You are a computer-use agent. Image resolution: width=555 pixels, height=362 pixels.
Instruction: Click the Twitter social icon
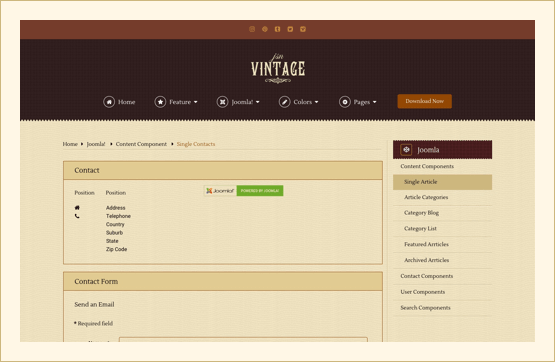coord(290,29)
